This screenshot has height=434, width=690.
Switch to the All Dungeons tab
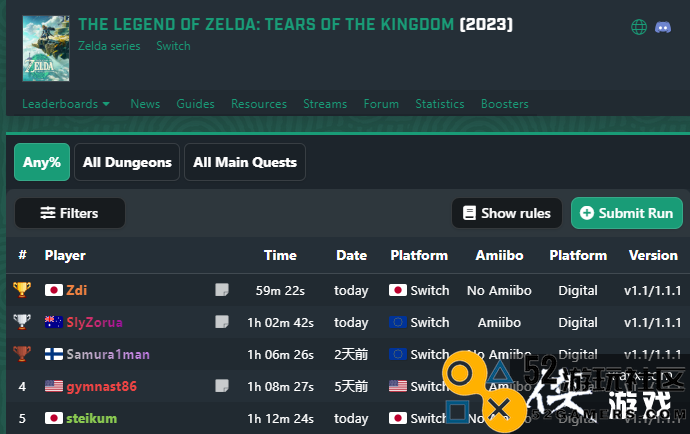127,162
